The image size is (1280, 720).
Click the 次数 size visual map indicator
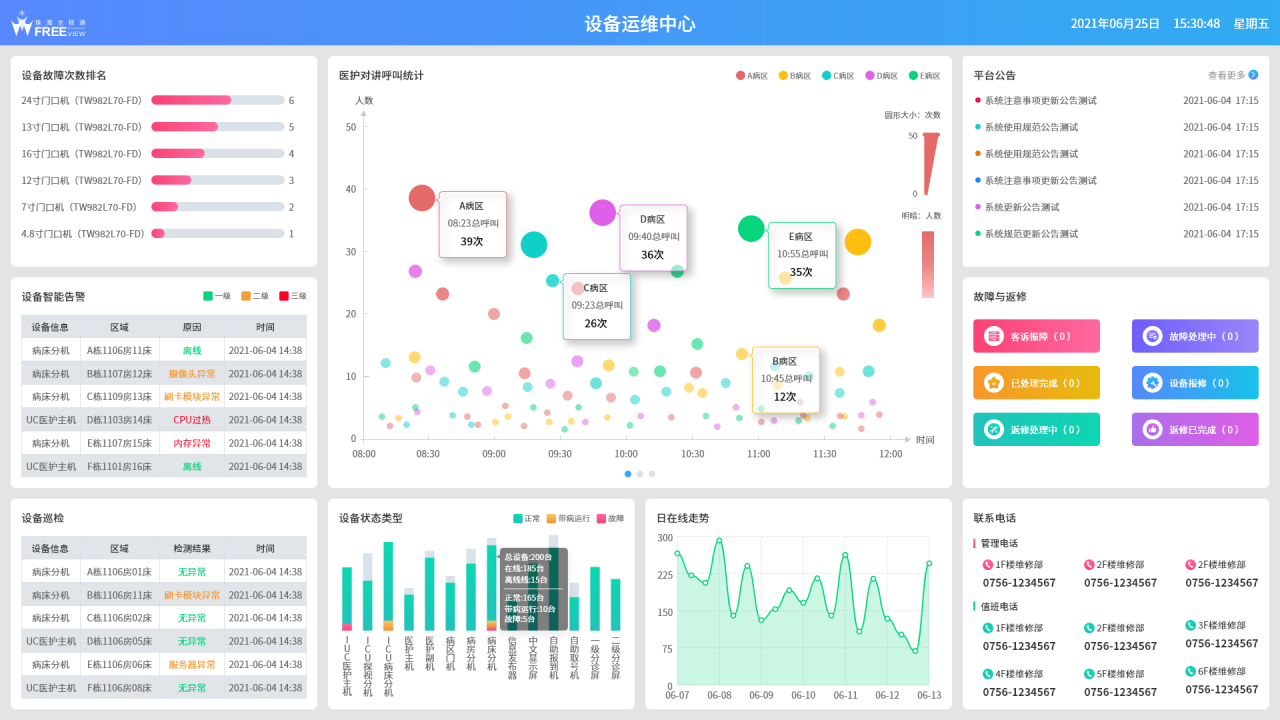[930, 163]
